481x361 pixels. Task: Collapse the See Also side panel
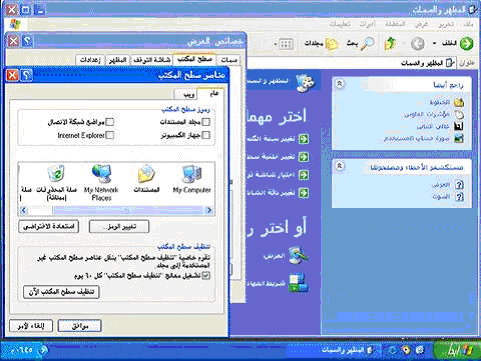(x=340, y=83)
